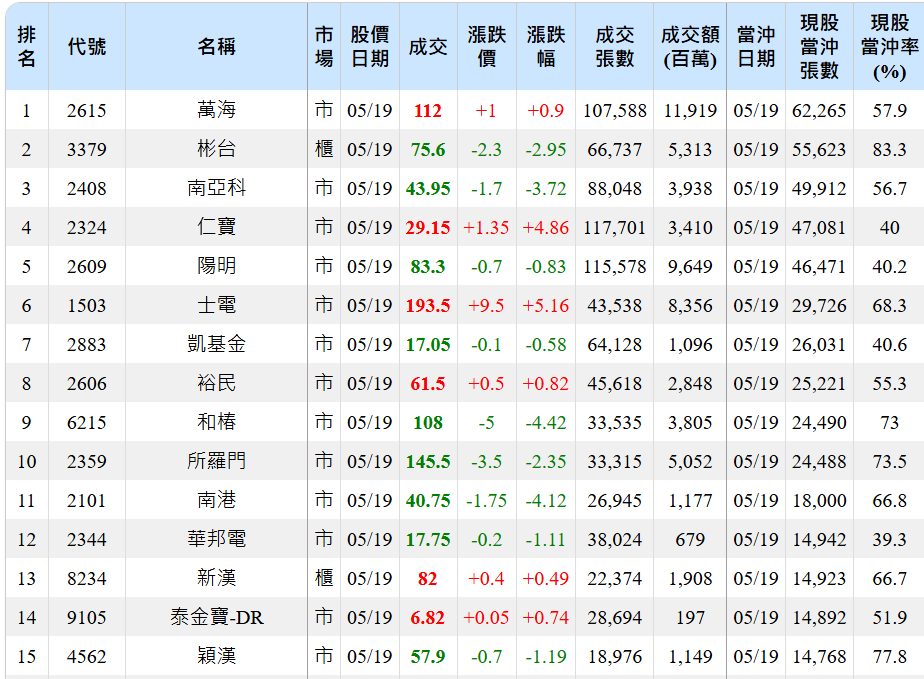Open stock code 2883
This screenshot has width=924, height=679.
pos(87,344)
